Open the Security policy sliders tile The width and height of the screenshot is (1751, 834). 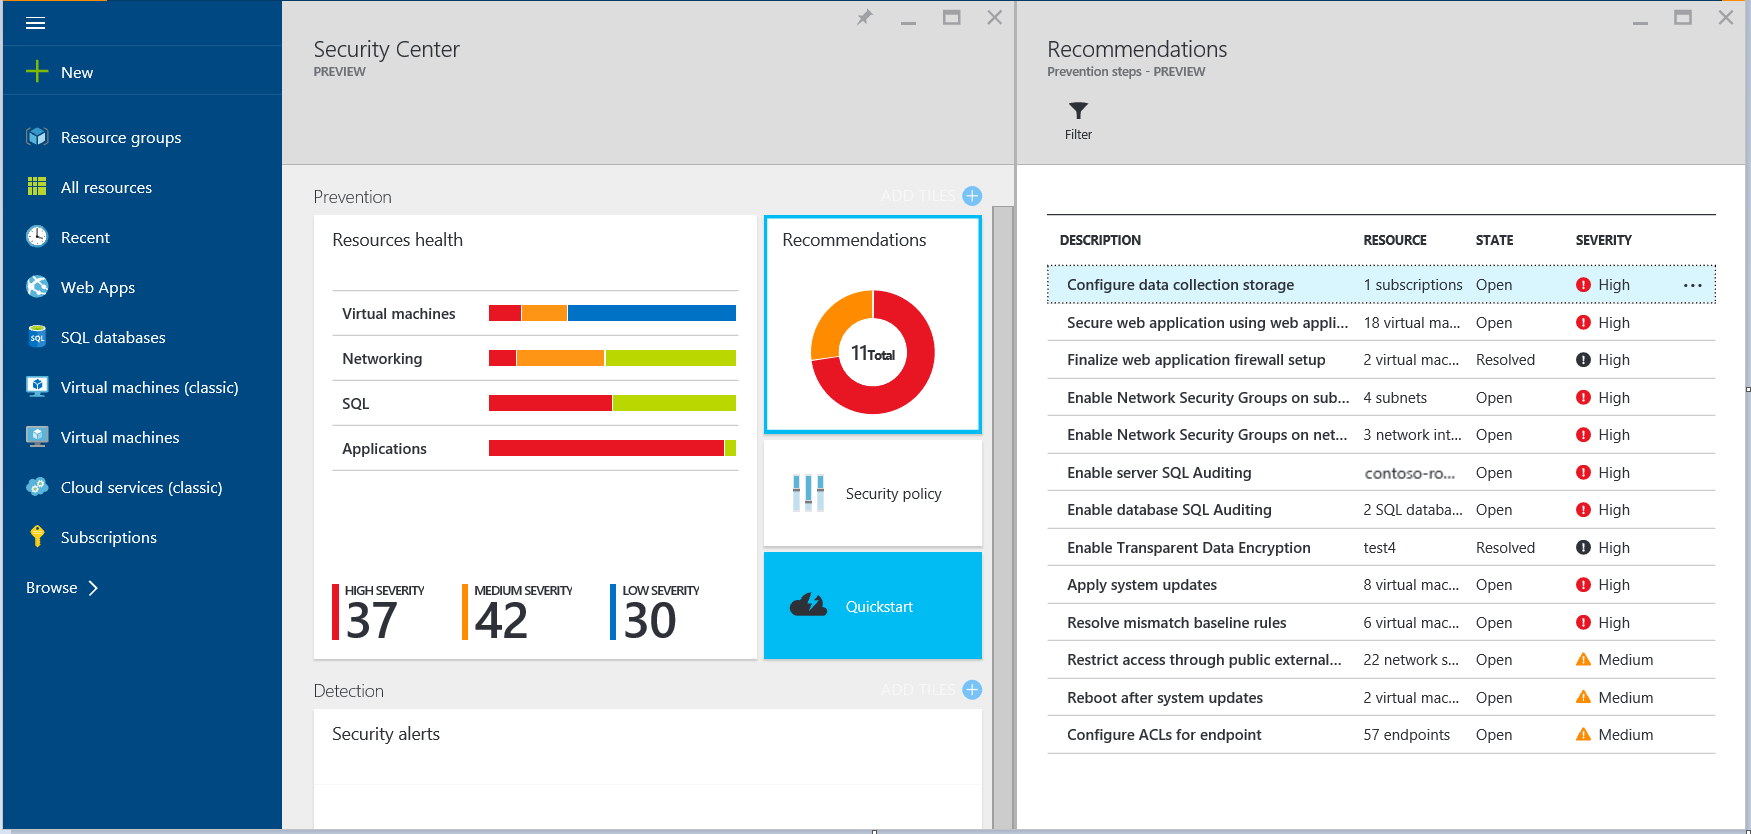872,493
